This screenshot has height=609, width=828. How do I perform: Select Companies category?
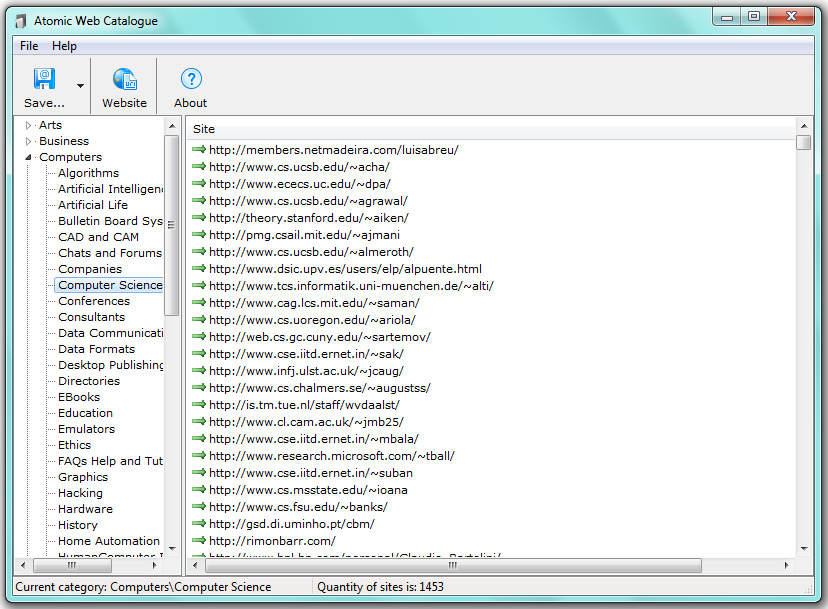pyautogui.click(x=90, y=269)
